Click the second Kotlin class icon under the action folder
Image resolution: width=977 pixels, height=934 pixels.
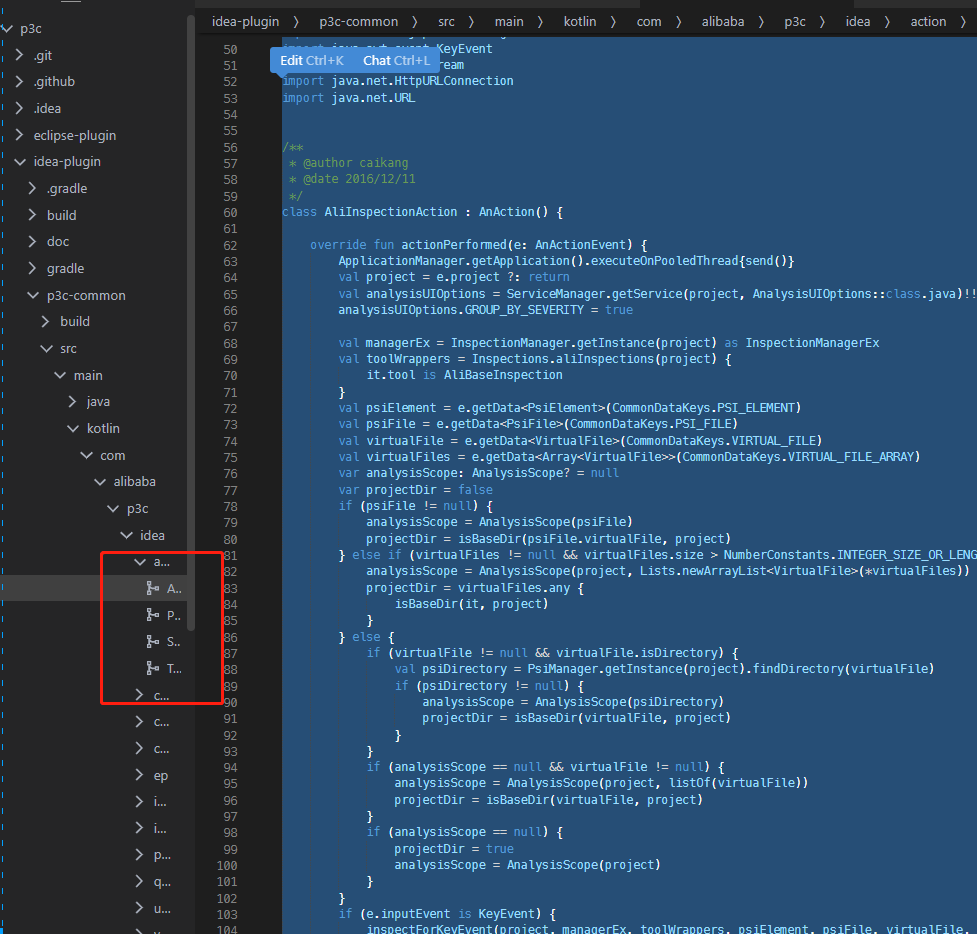tap(150, 614)
